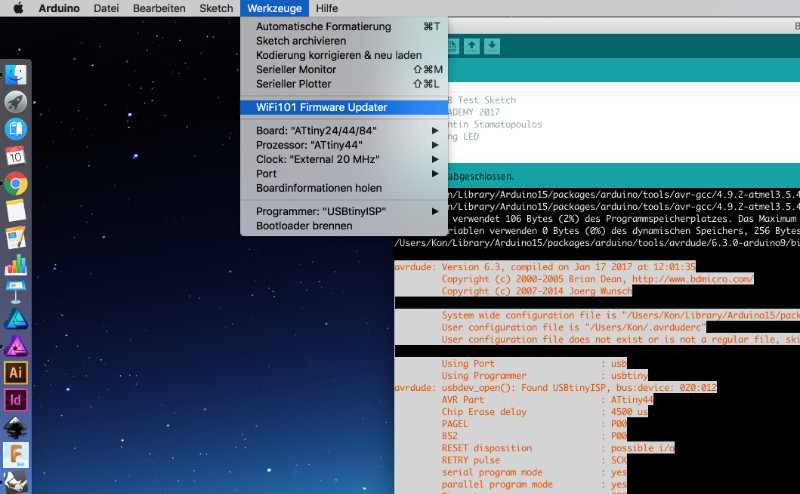
Task: Click "RESET disposition" line in console
Action: tap(558, 448)
